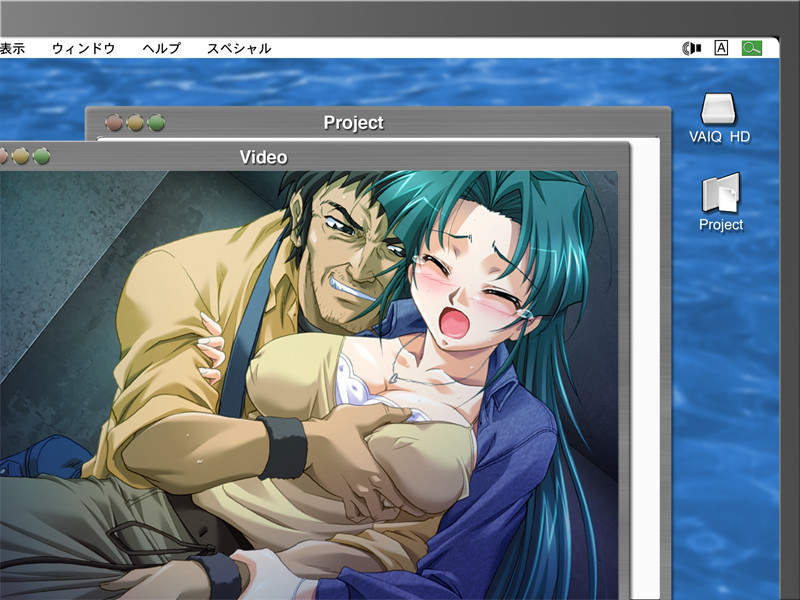Click the Video window title bar
The width and height of the screenshot is (800, 600).
click(x=315, y=157)
